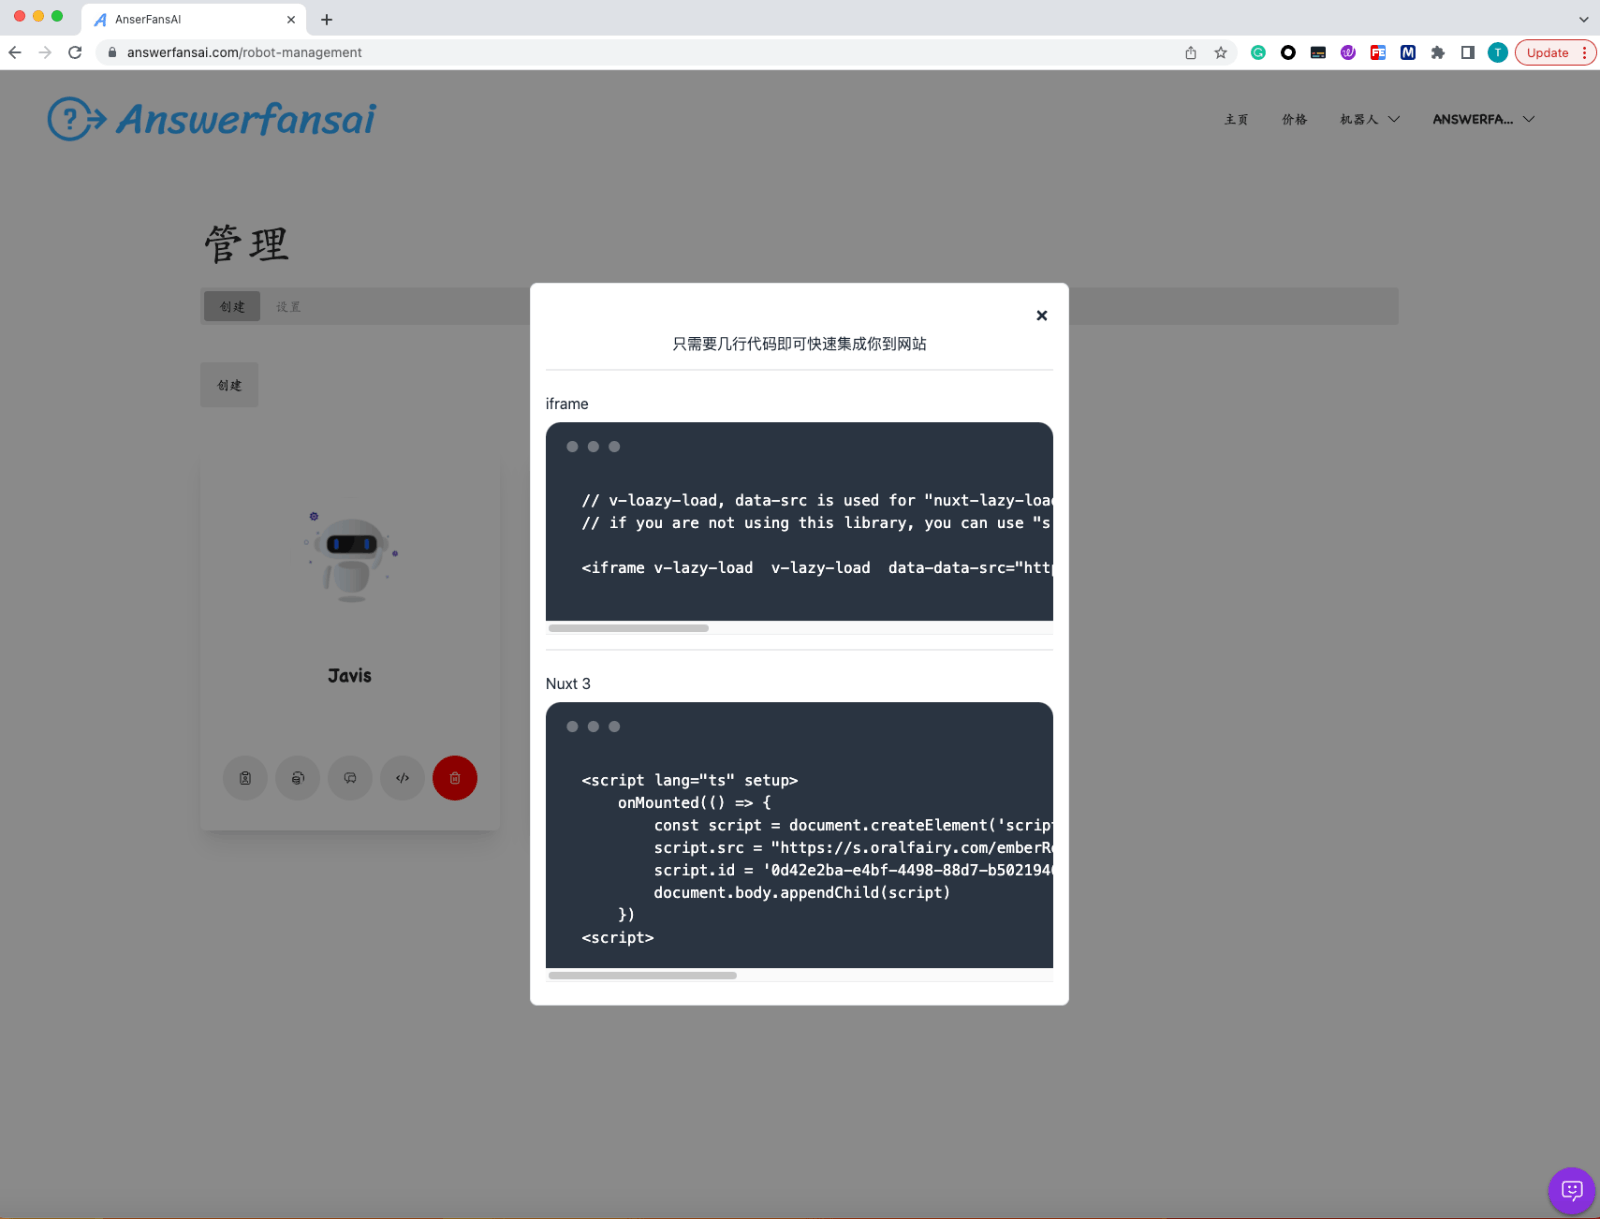Open the chat bubbles icon on Javis card

[350, 778]
